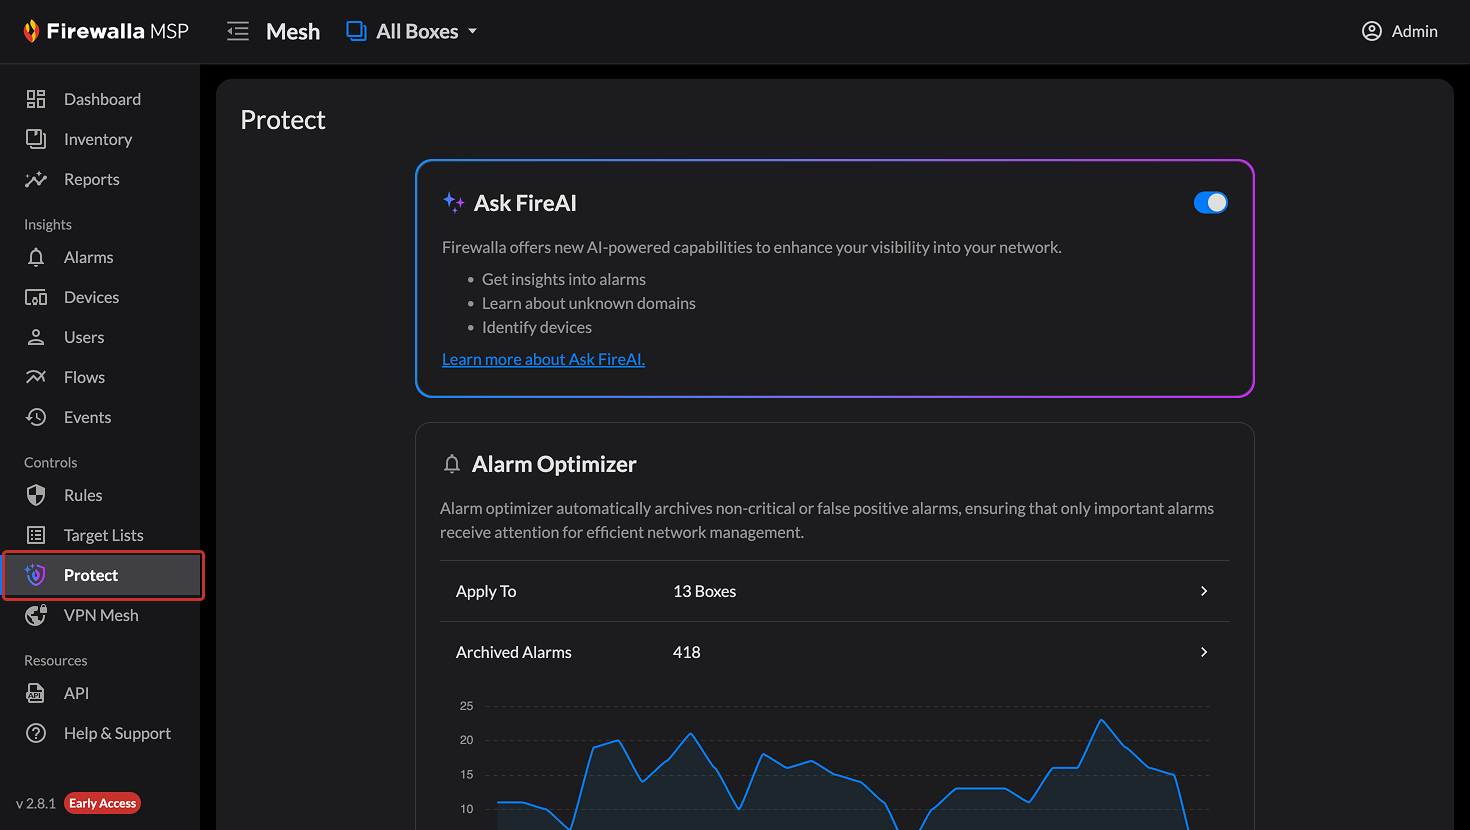This screenshot has width=1470, height=830.
Task: Click the Flows icon in sidebar
Action: 36,377
